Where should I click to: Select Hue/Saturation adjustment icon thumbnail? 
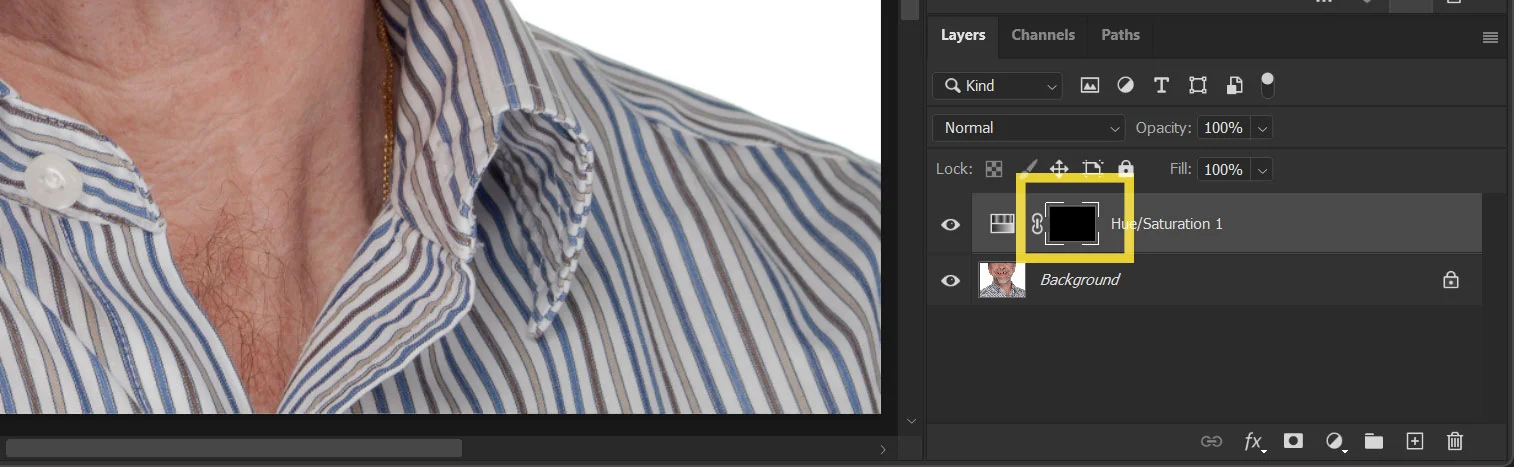click(x=1001, y=224)
